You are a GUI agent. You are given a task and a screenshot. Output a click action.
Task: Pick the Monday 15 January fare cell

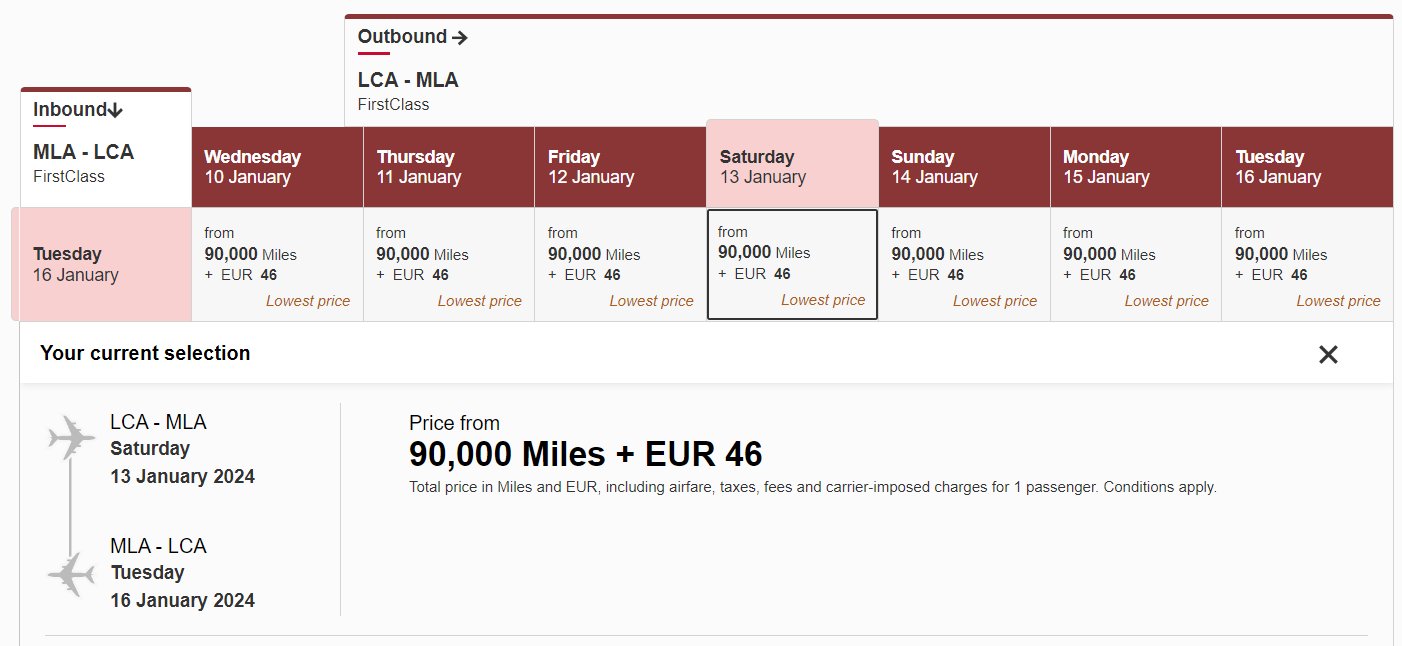[x=1136, y=265]
